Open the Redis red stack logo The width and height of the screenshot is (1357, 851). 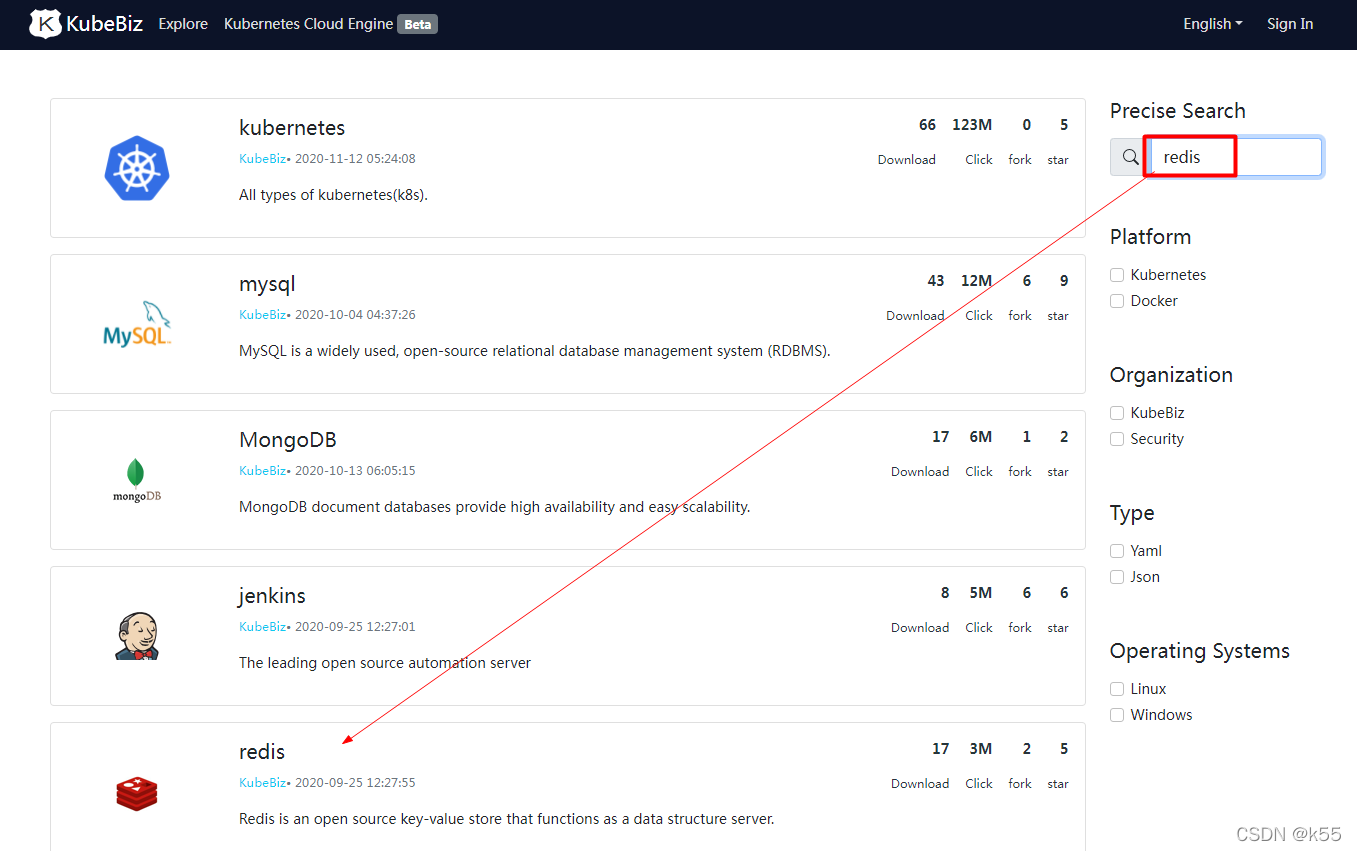click(137, 793)
